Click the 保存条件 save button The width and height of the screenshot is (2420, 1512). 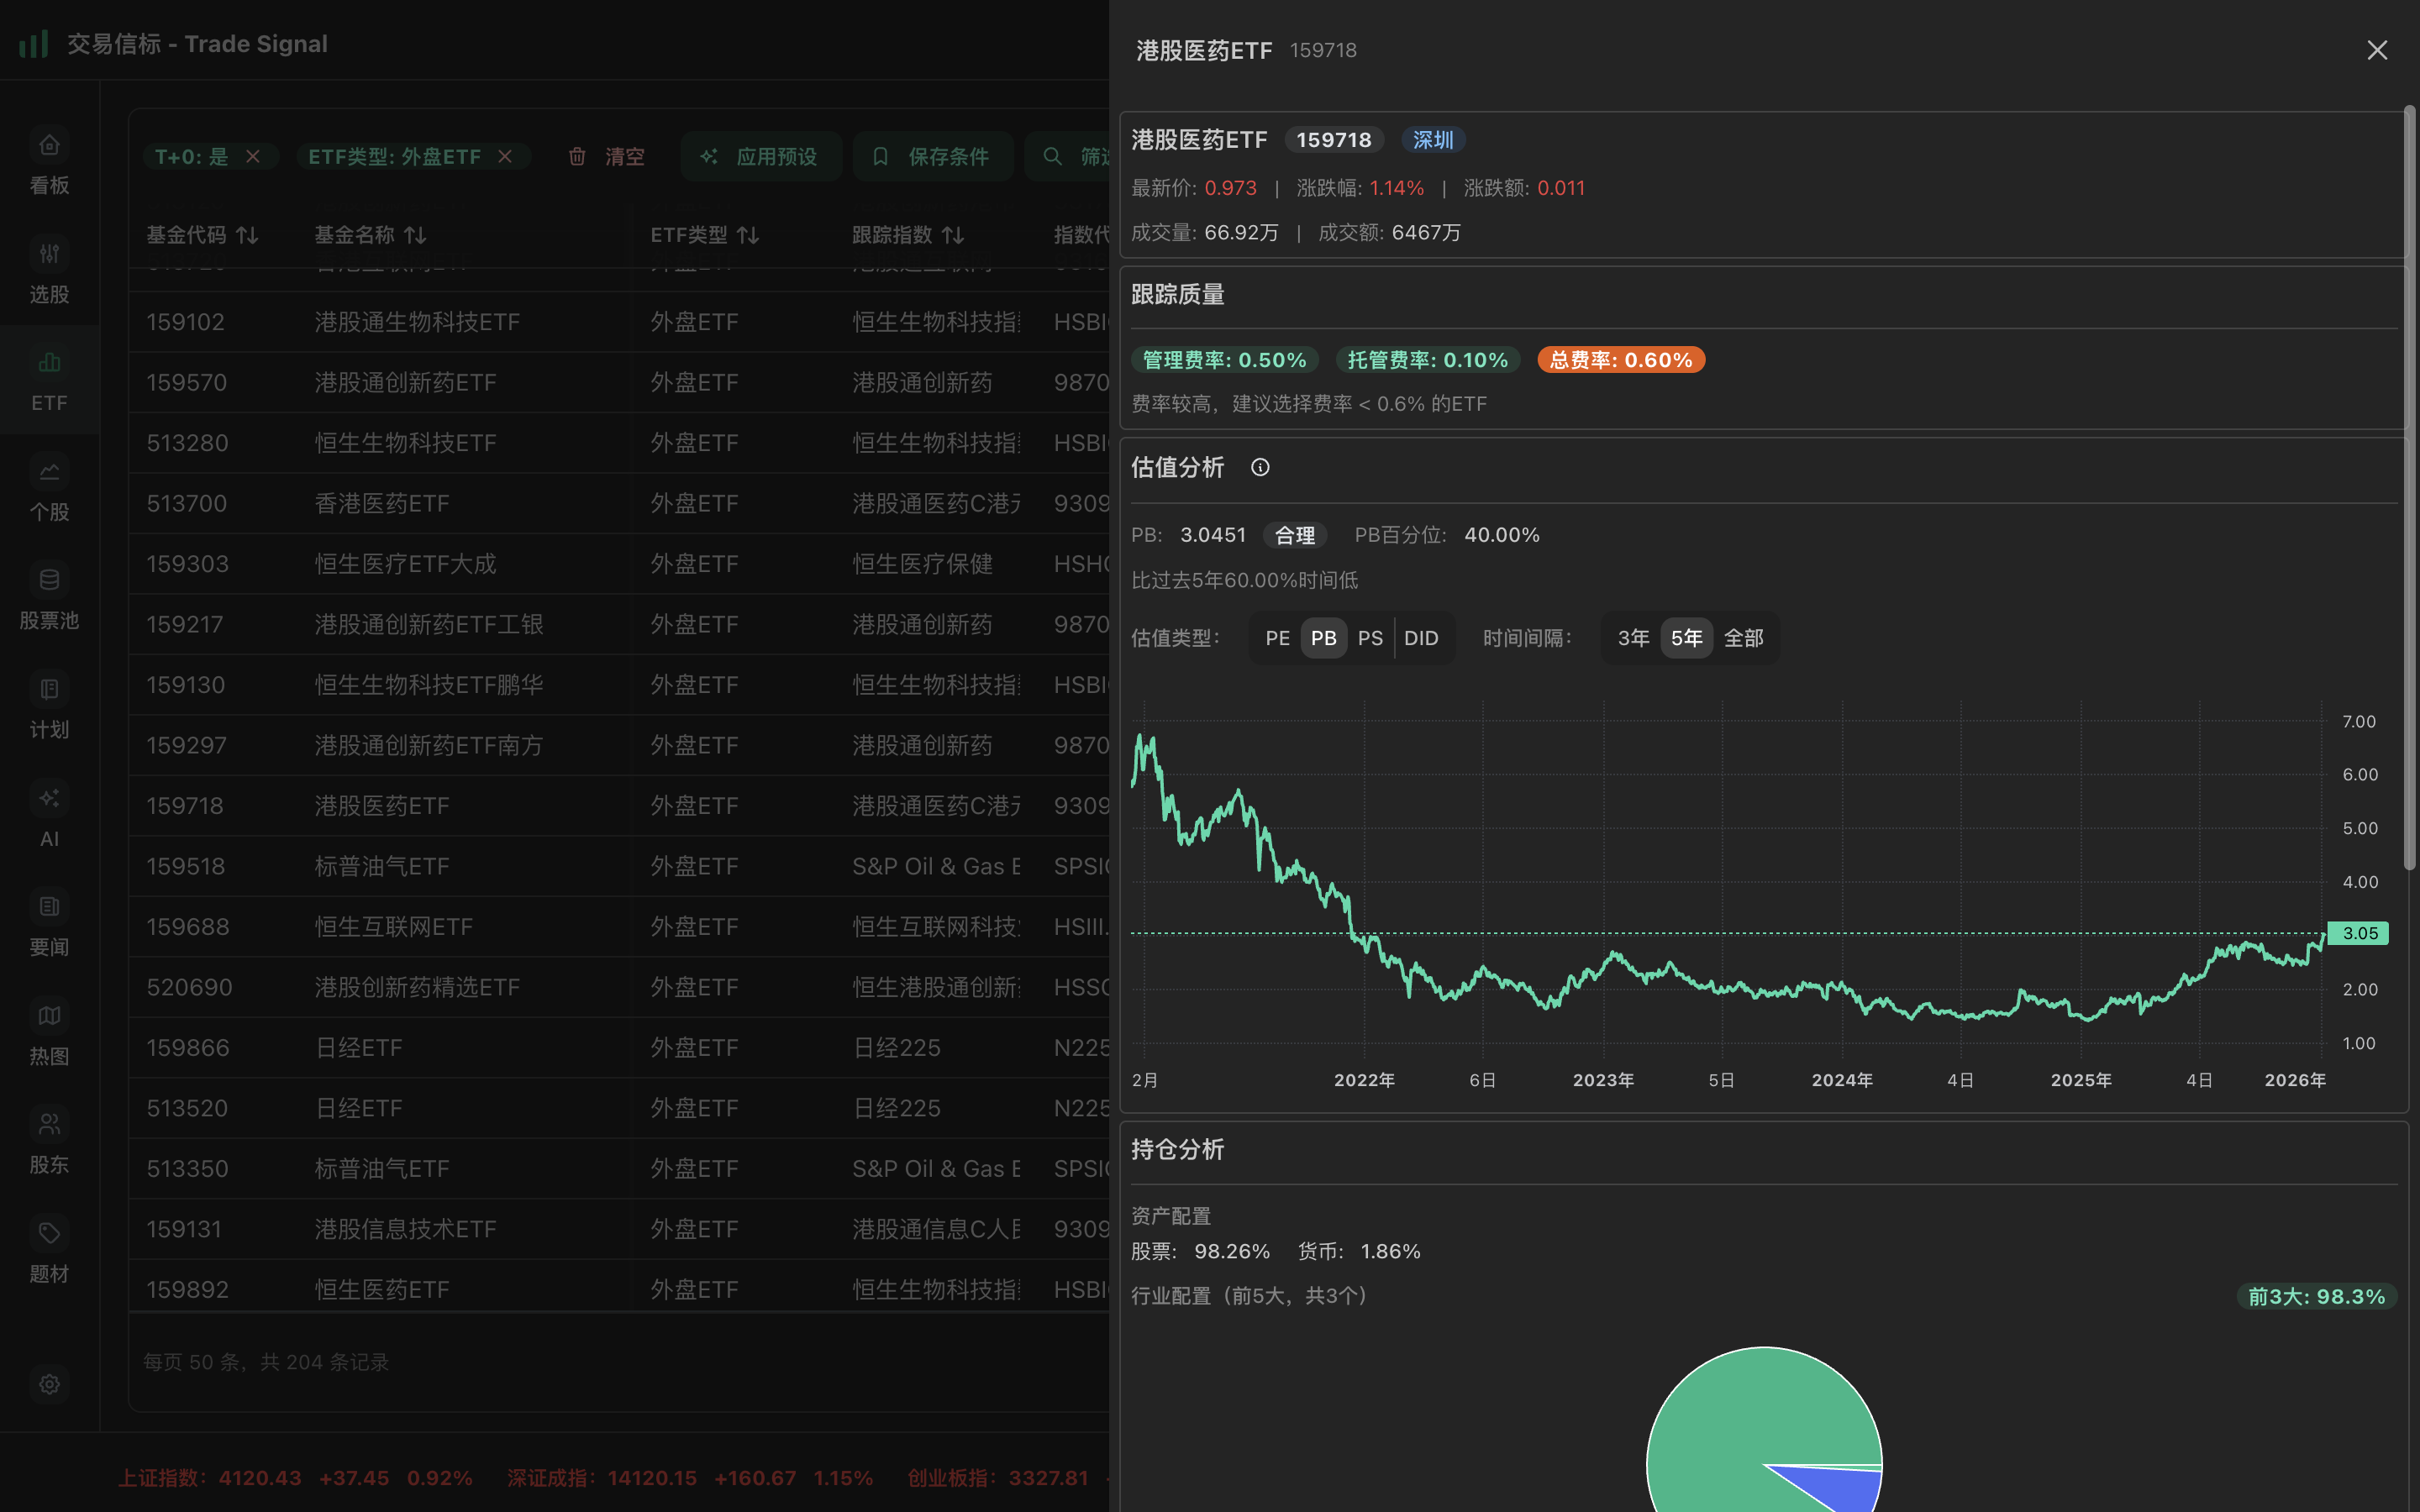[932, 156]
